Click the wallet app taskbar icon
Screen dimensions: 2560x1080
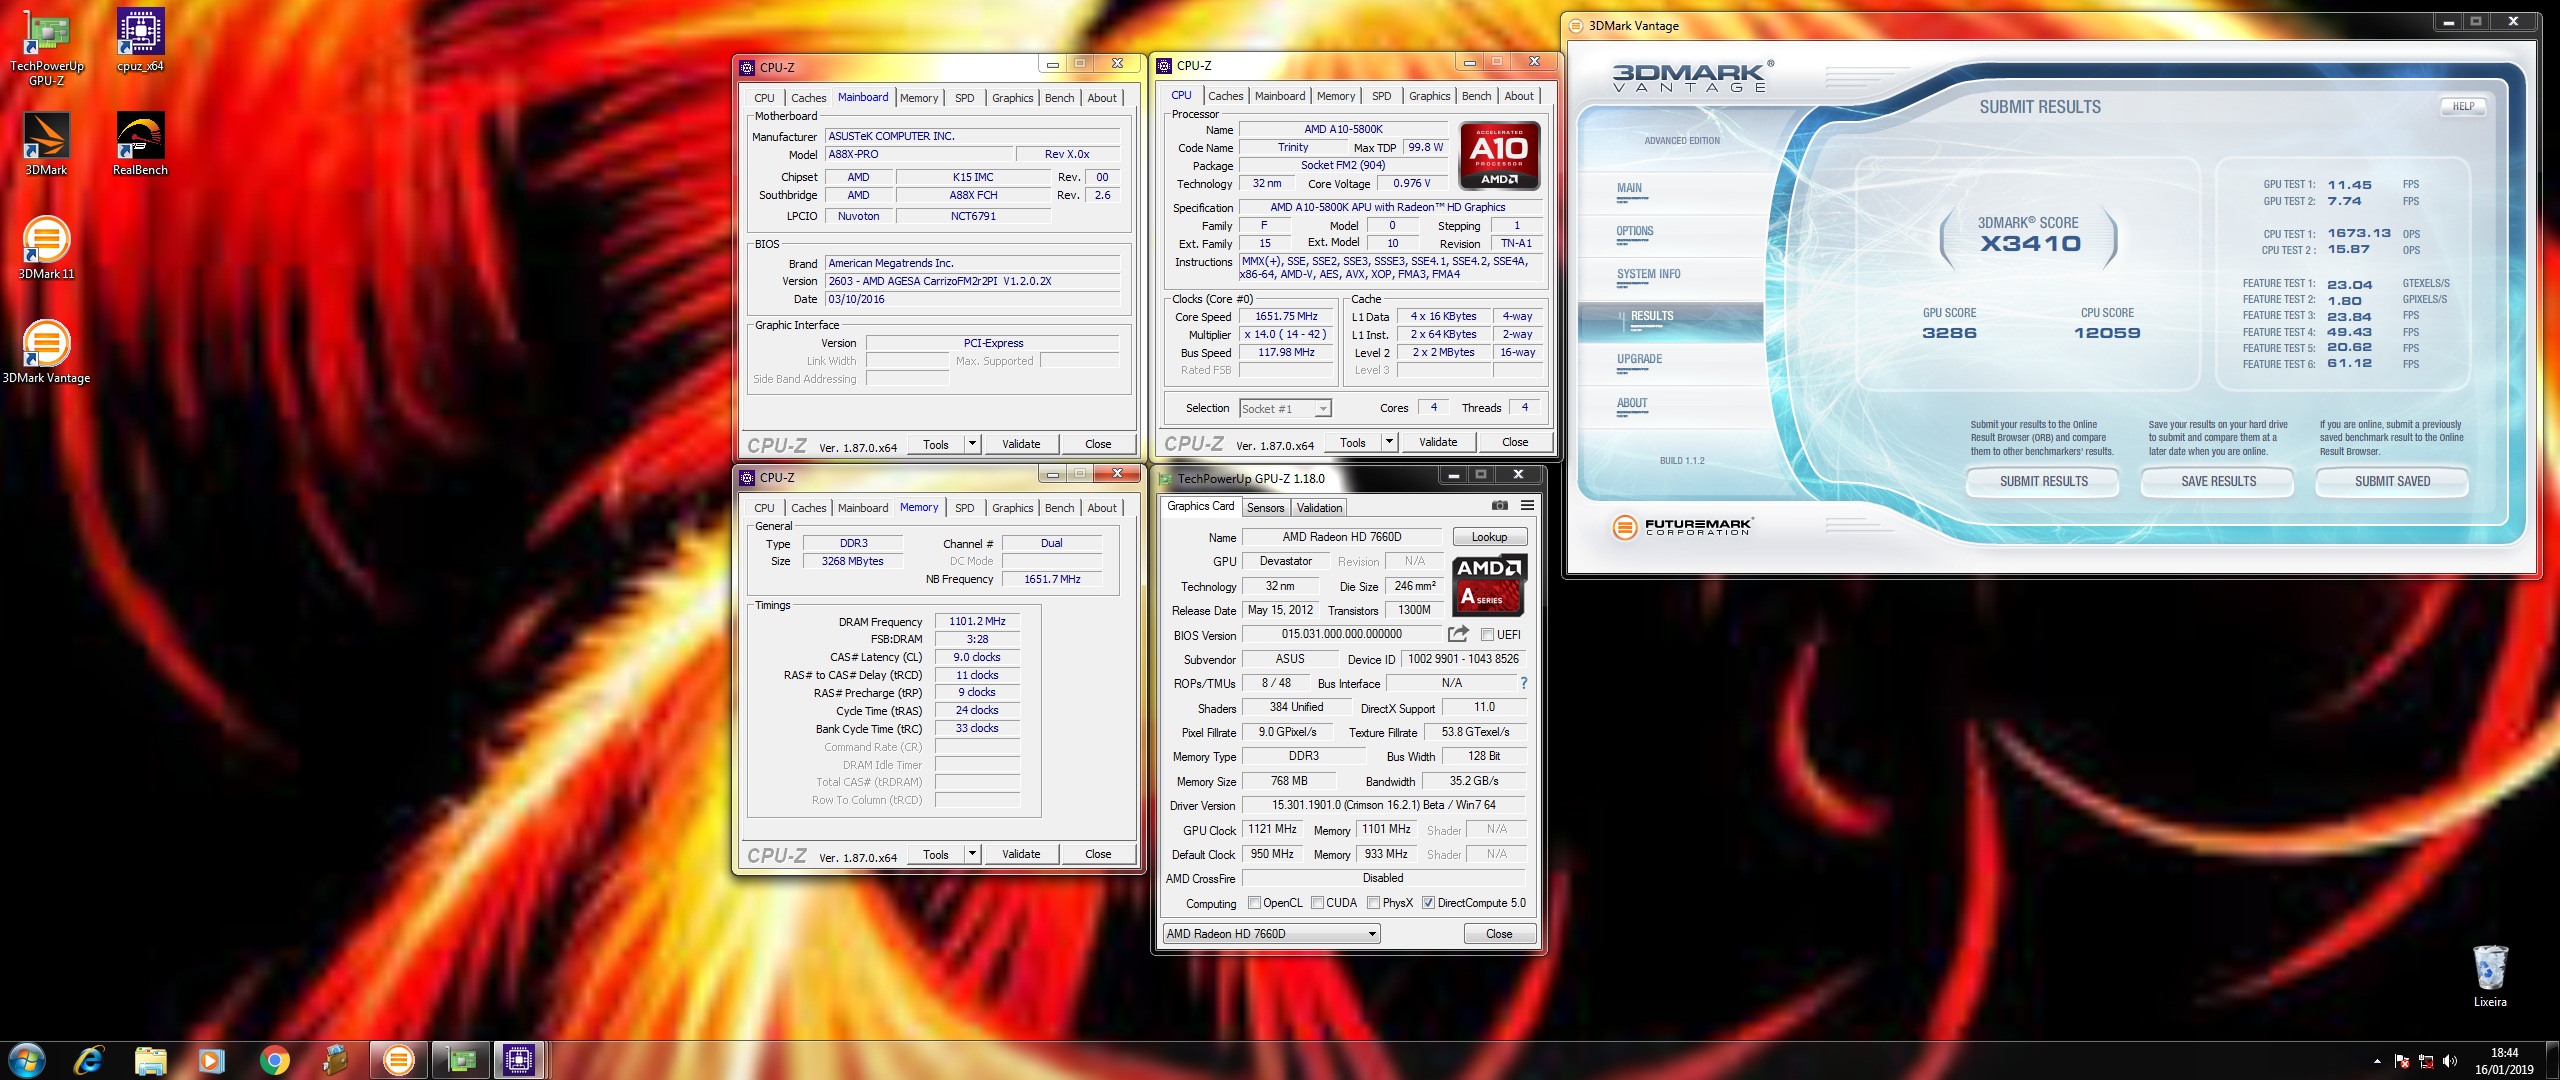click(336, 1060)
